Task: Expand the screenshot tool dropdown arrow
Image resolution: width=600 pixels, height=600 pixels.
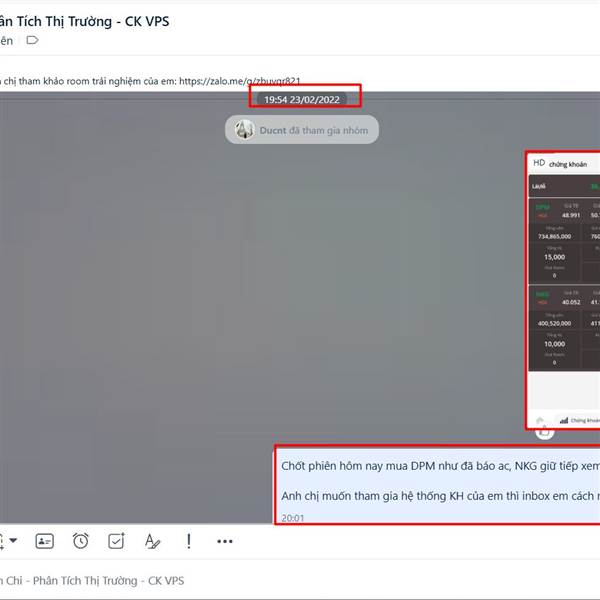Action: (x=13, y=540)
